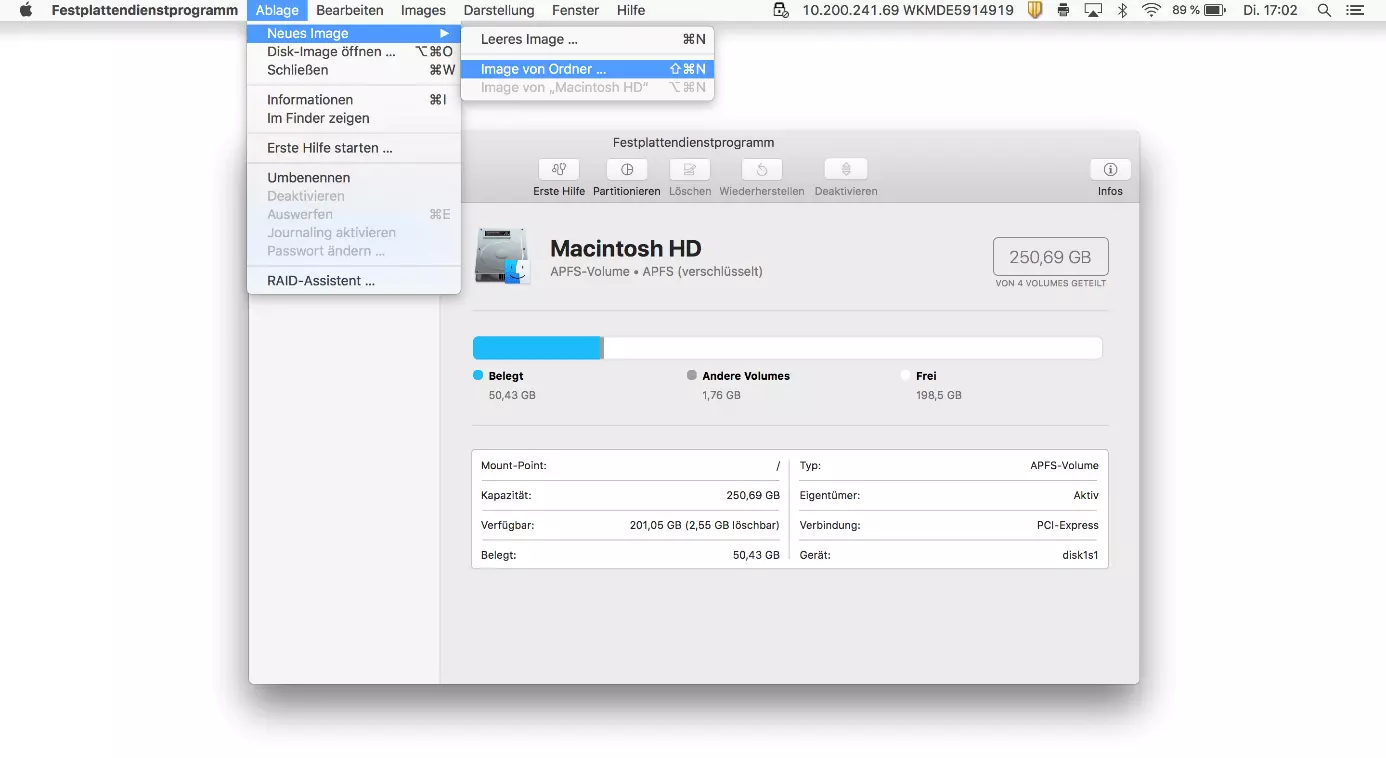Open the AirPlay display menu

[1093, 10]
